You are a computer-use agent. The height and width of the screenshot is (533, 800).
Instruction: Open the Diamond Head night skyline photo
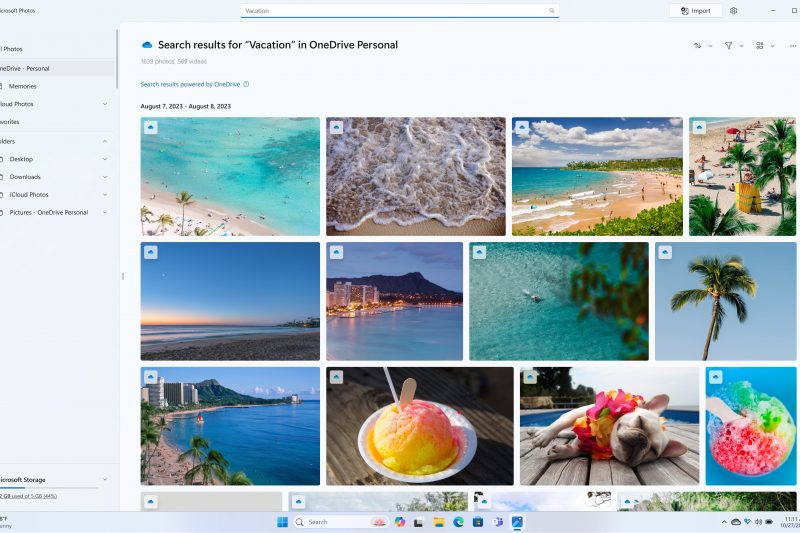click(394, 301)
